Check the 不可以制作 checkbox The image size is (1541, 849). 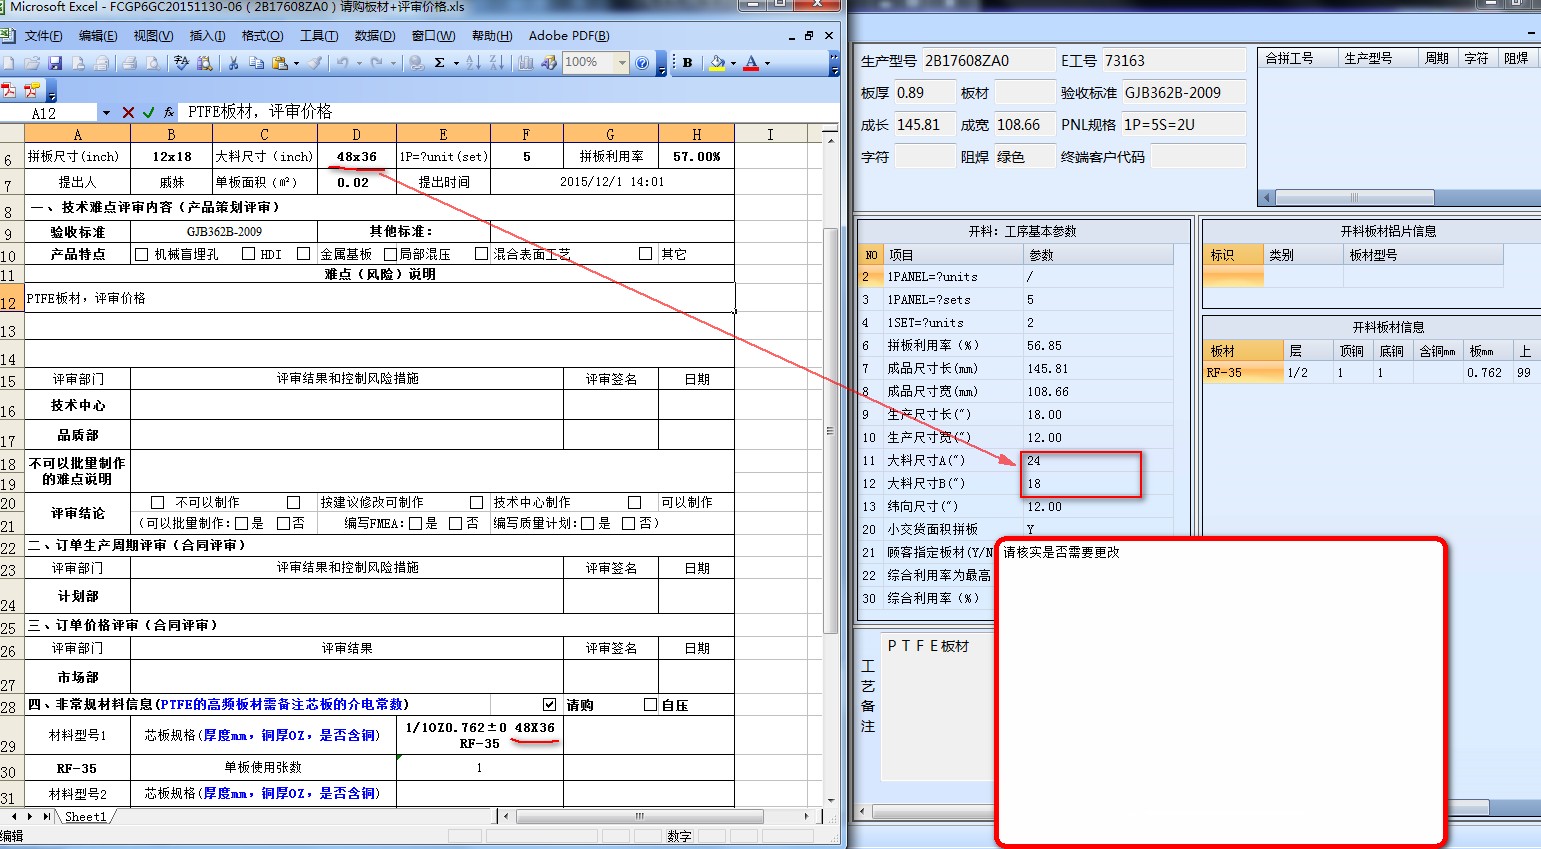point(157,502)
